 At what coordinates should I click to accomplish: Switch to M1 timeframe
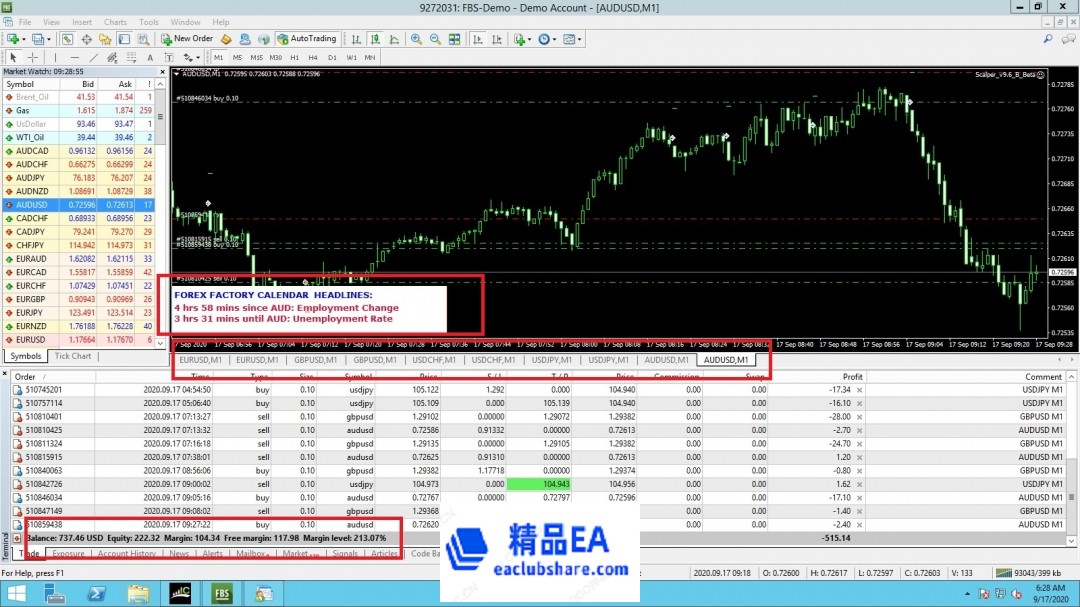(218, 58)
